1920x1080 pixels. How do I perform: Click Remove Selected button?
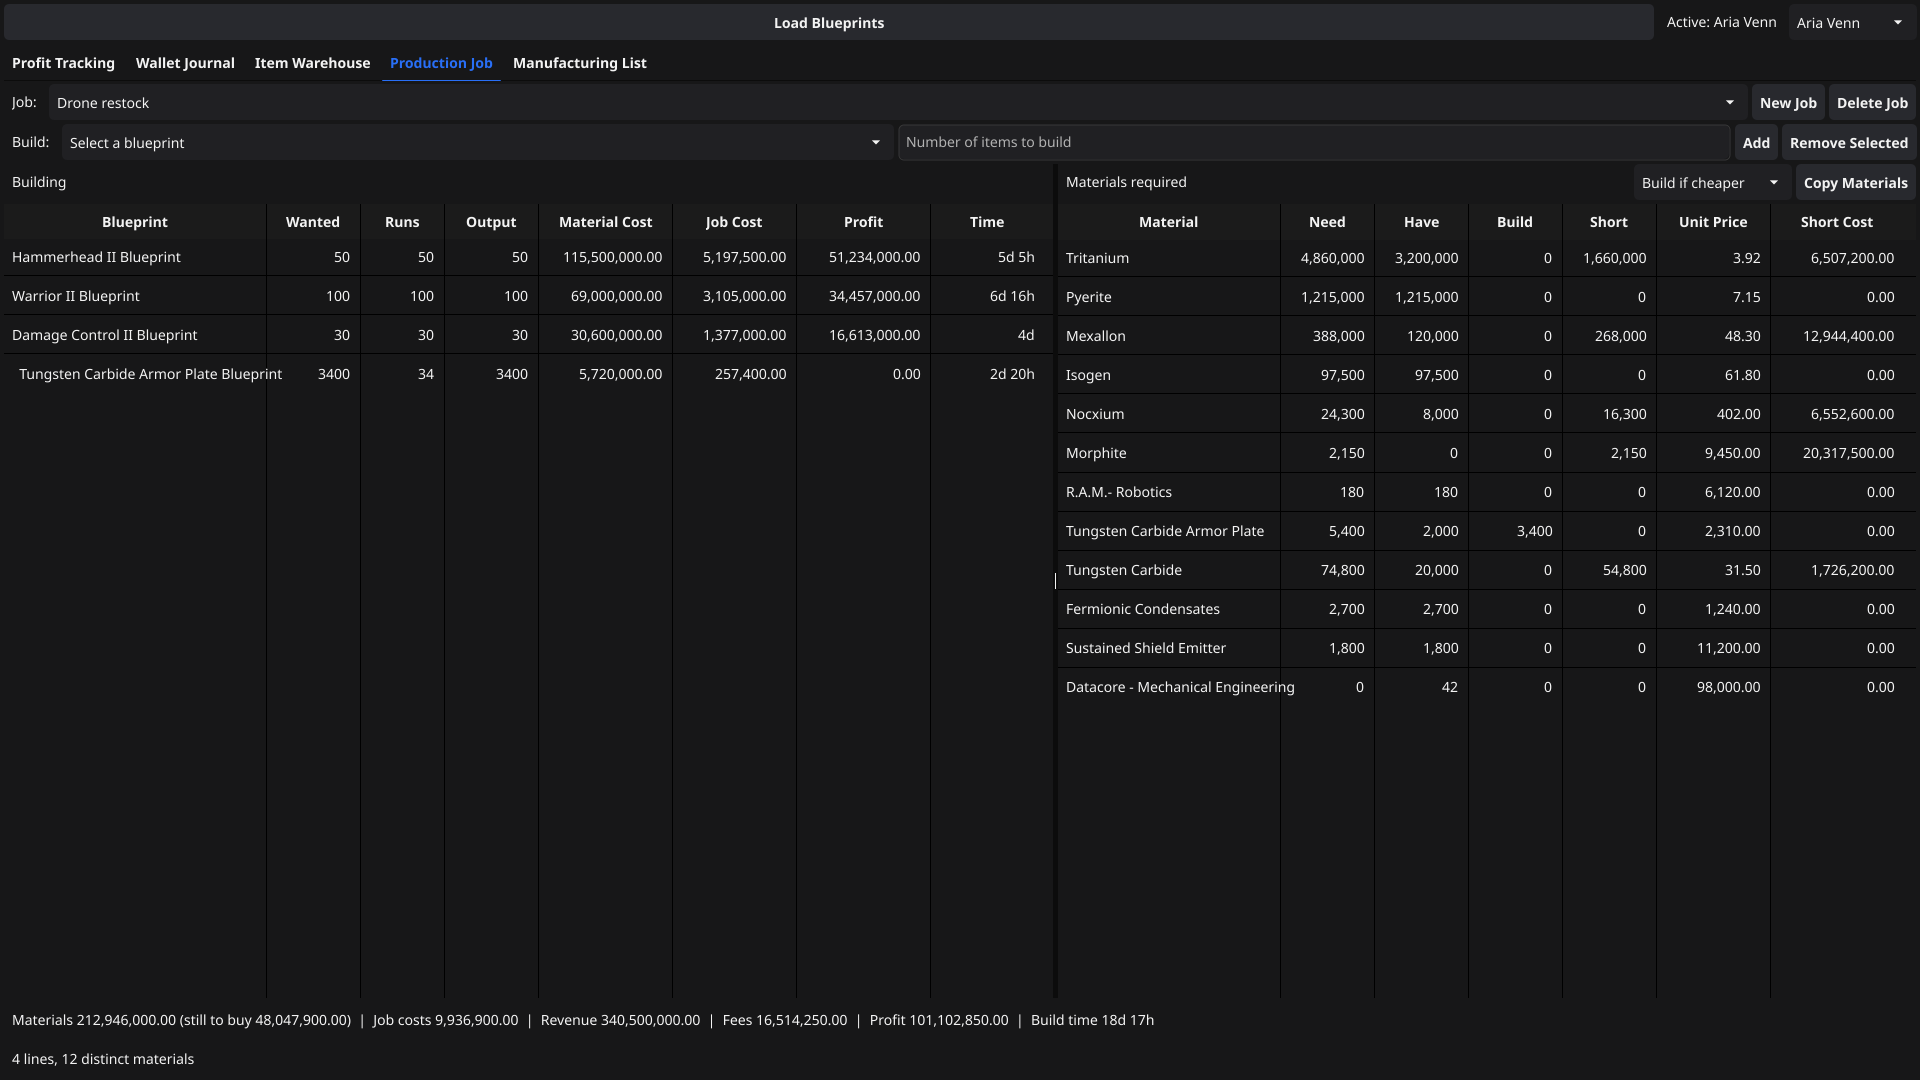tap(1848, 143)
